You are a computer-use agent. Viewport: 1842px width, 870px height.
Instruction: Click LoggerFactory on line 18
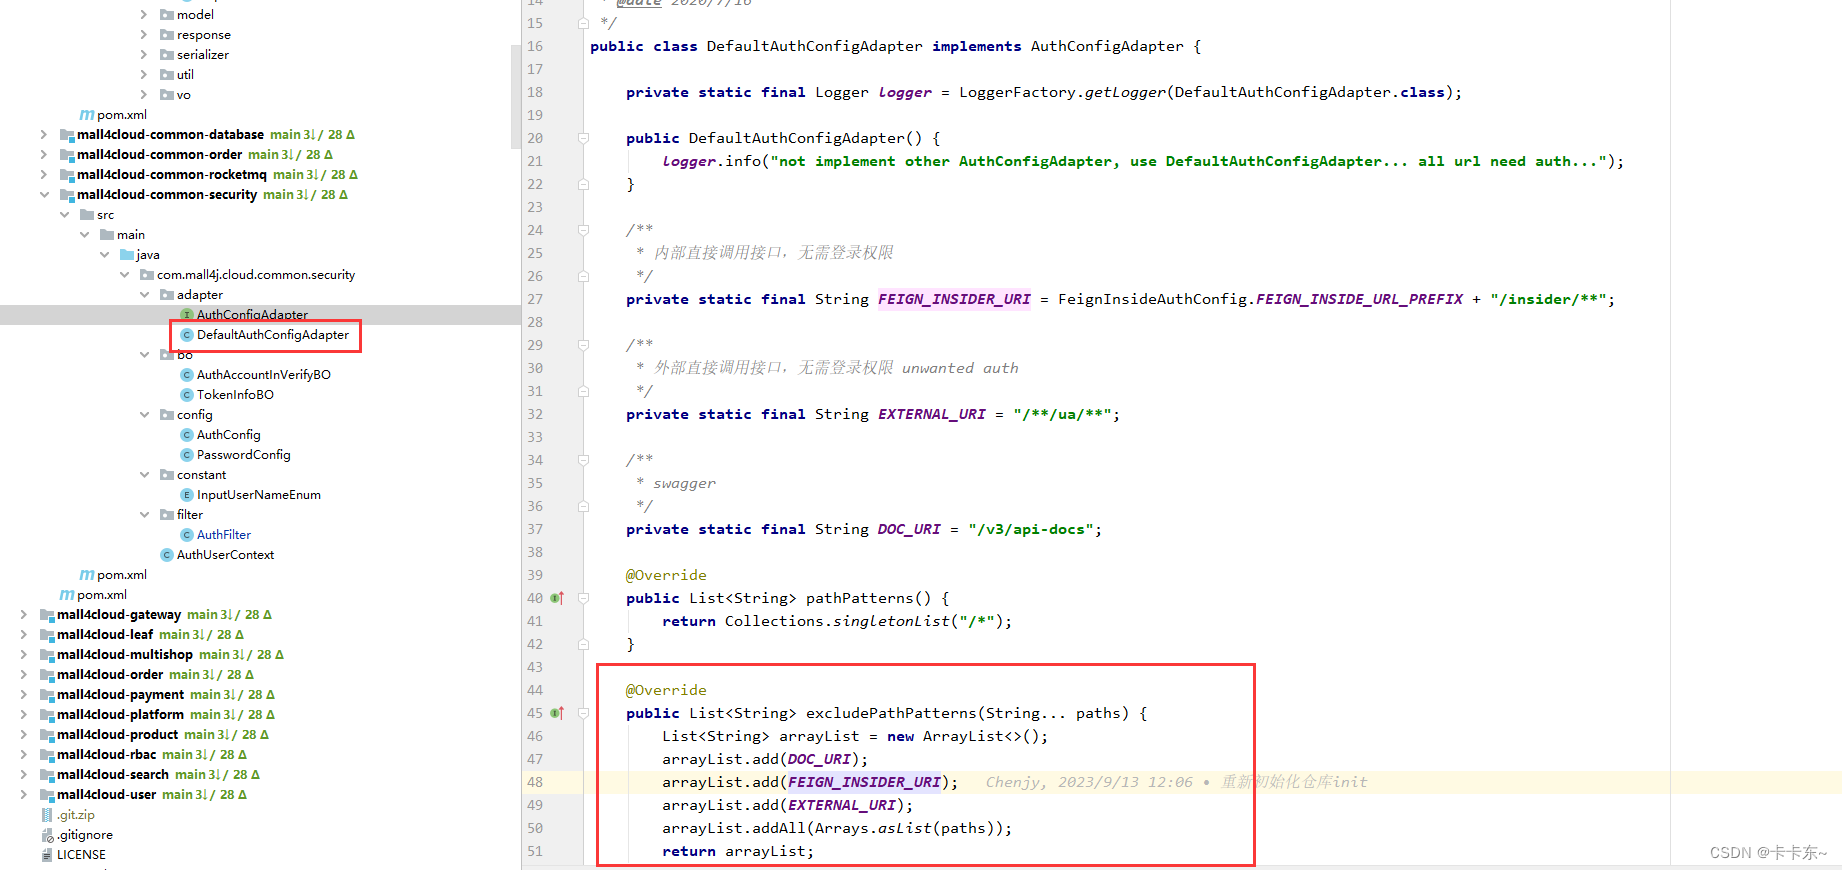1017,92
